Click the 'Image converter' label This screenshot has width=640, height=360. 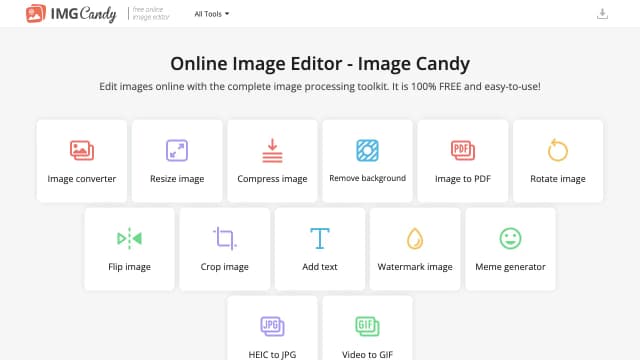point(82,179)
